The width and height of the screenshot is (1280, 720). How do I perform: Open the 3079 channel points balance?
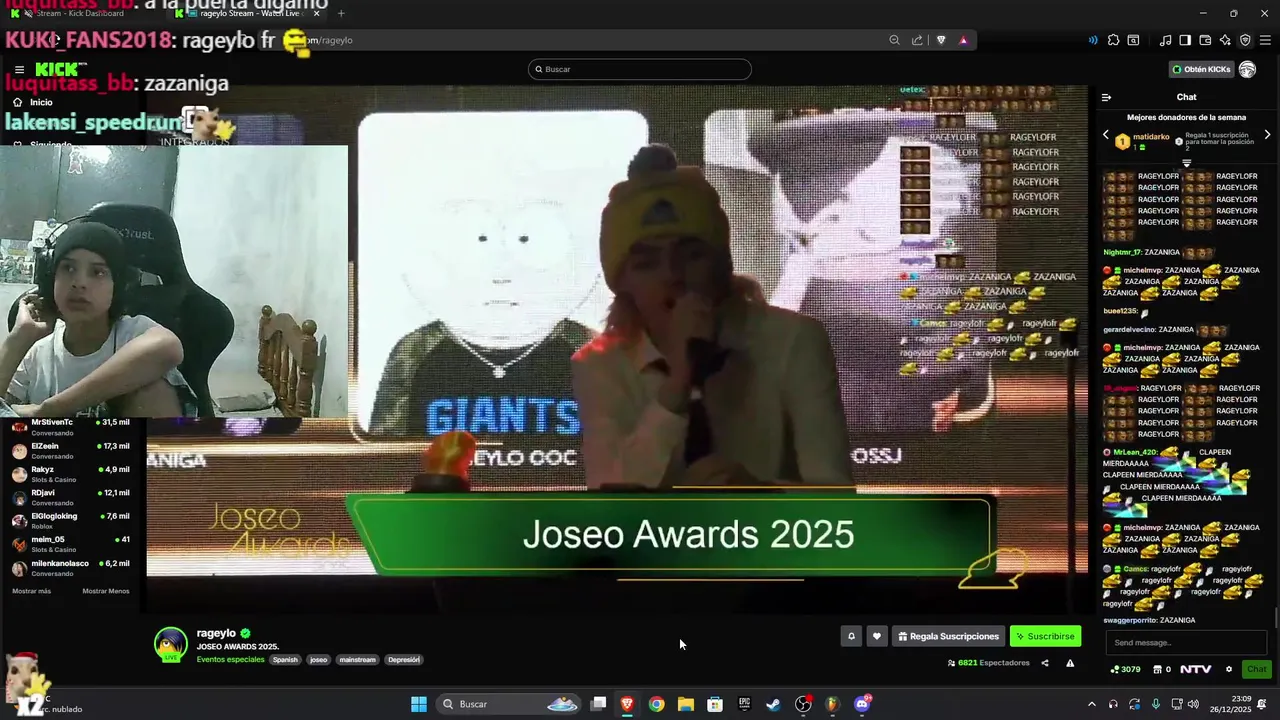(1126, 669)
